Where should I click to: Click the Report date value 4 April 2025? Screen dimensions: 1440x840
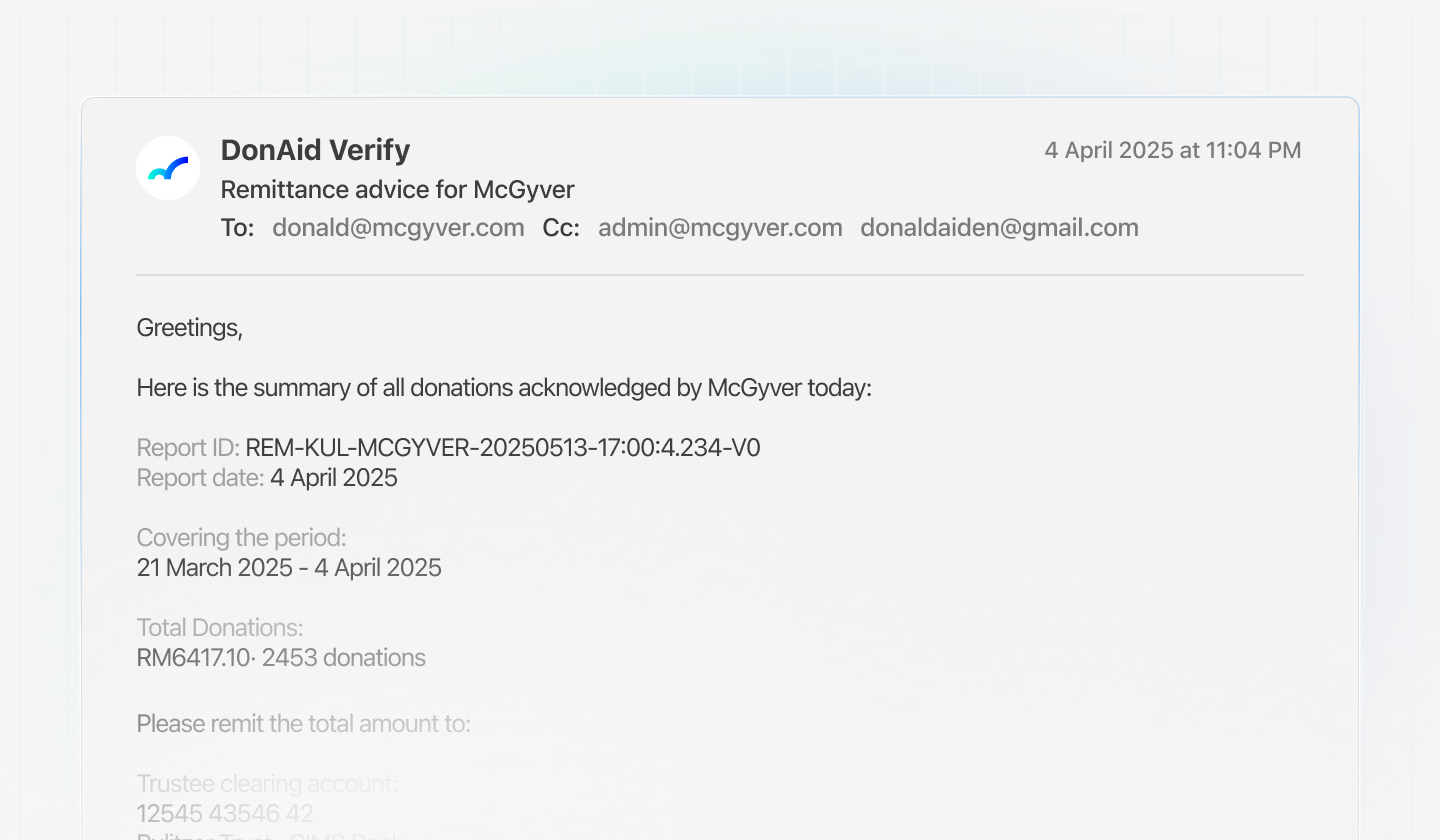tap(334, 478)
